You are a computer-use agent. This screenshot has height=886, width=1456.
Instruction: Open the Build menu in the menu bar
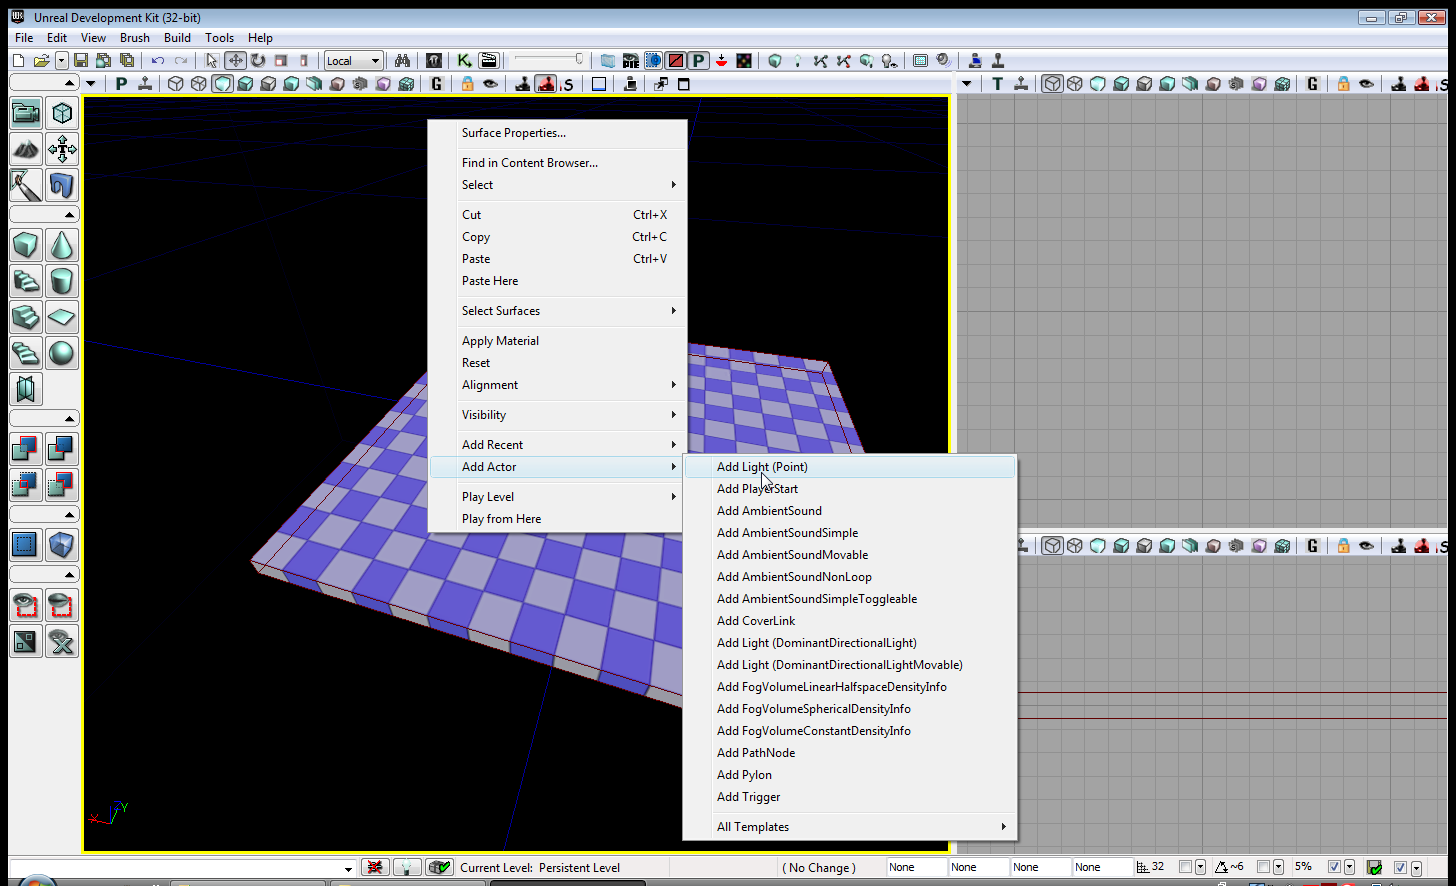[177, 38]
